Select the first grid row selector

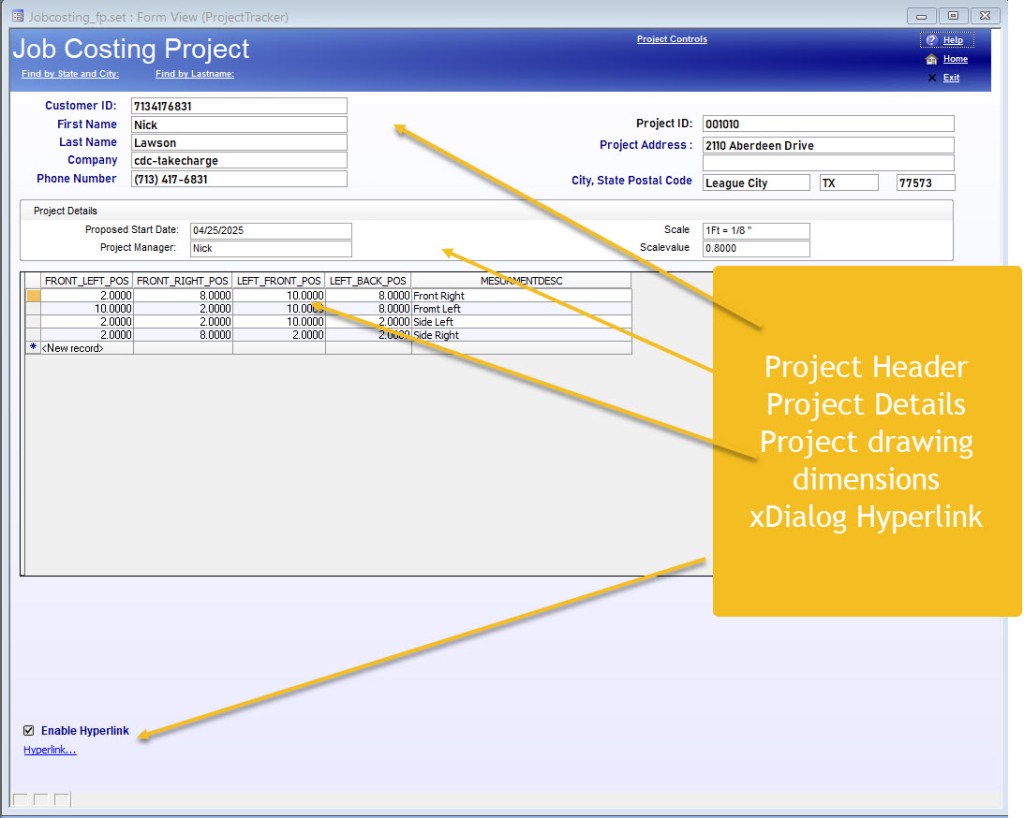click(x=33, y=296)
